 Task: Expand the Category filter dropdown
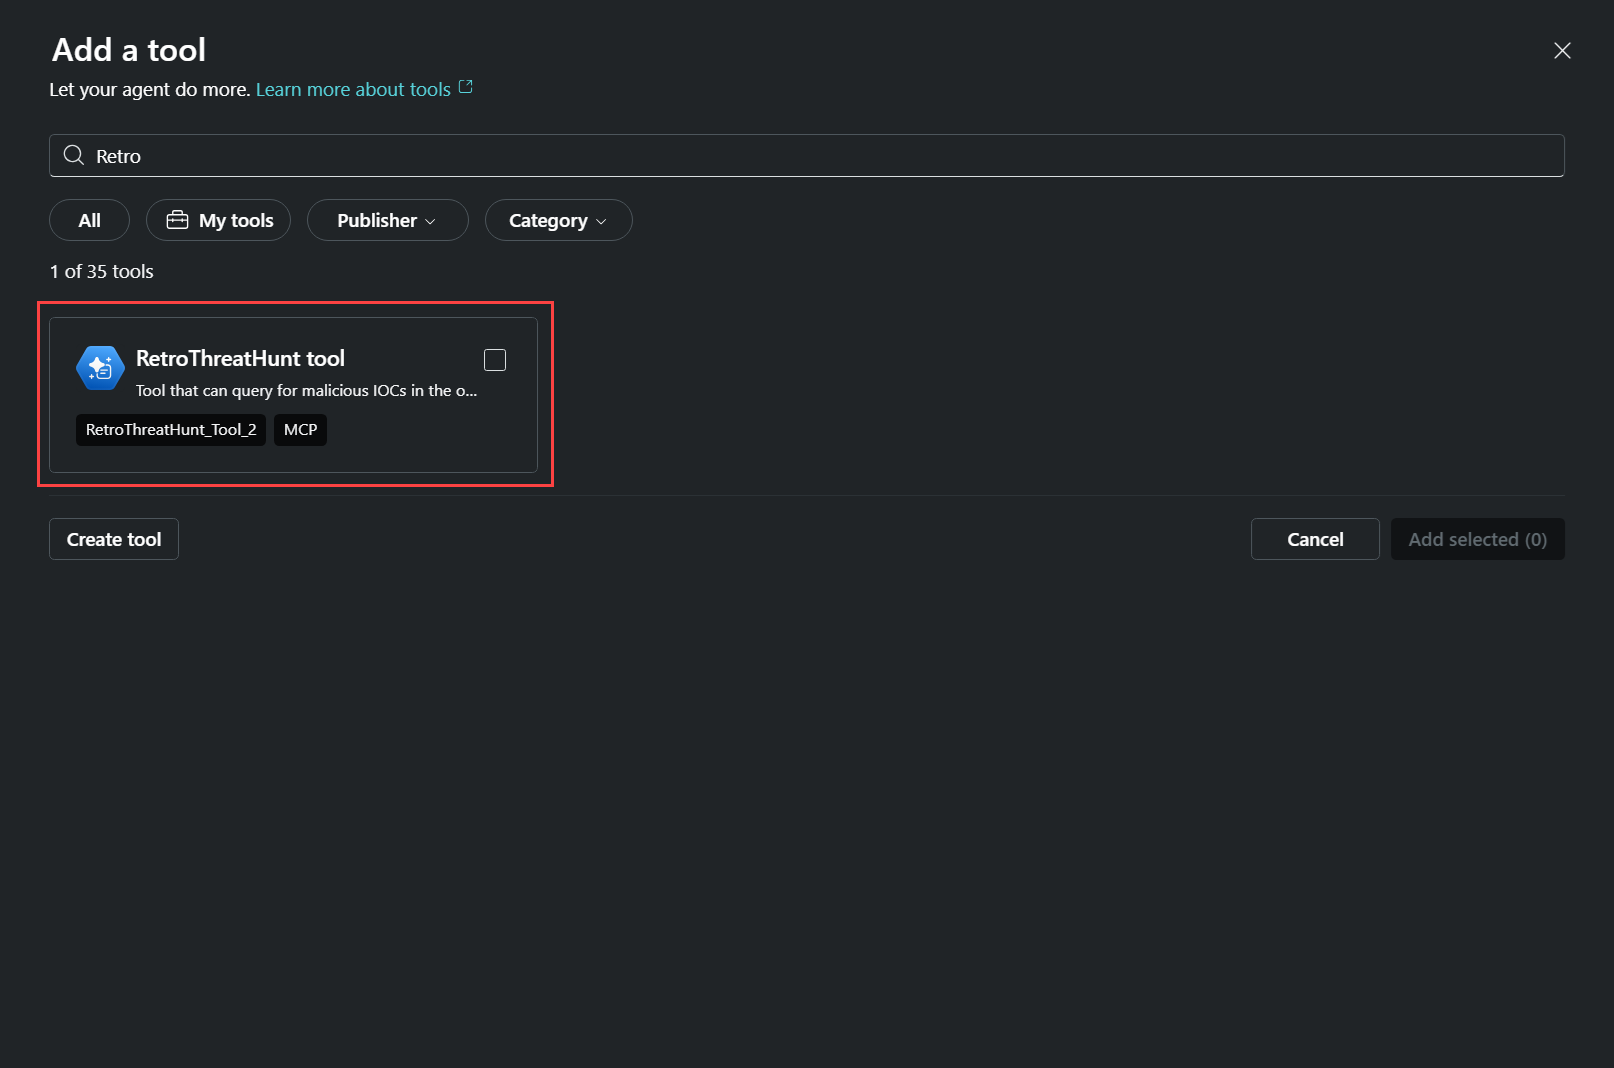point(558,220)
